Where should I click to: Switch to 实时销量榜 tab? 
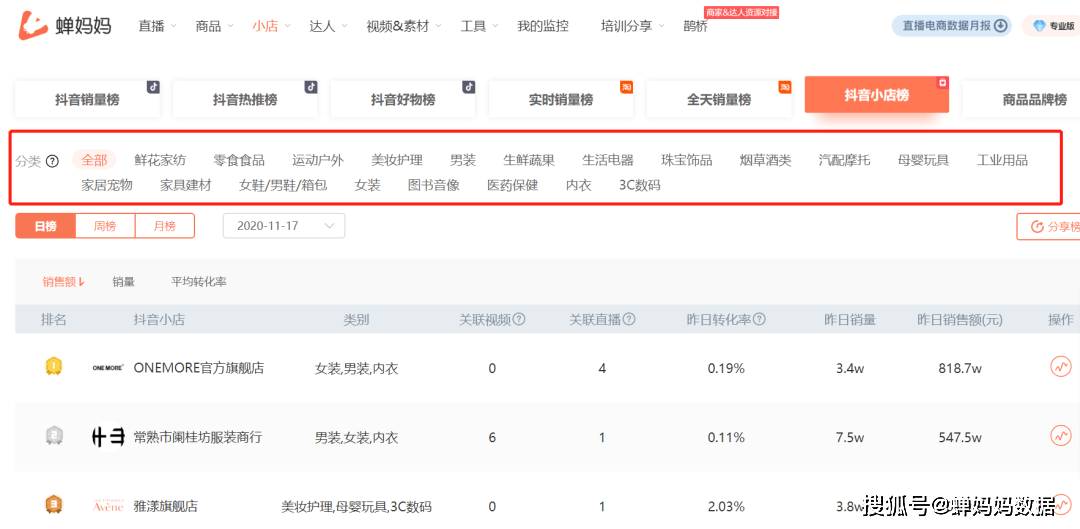(x=561, y=99)
